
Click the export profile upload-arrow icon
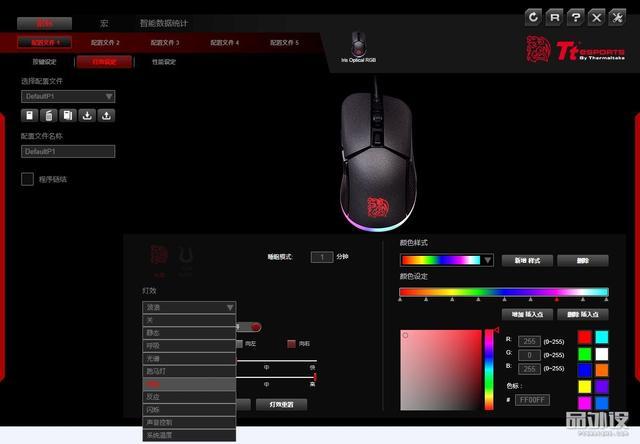click(107, 116)
